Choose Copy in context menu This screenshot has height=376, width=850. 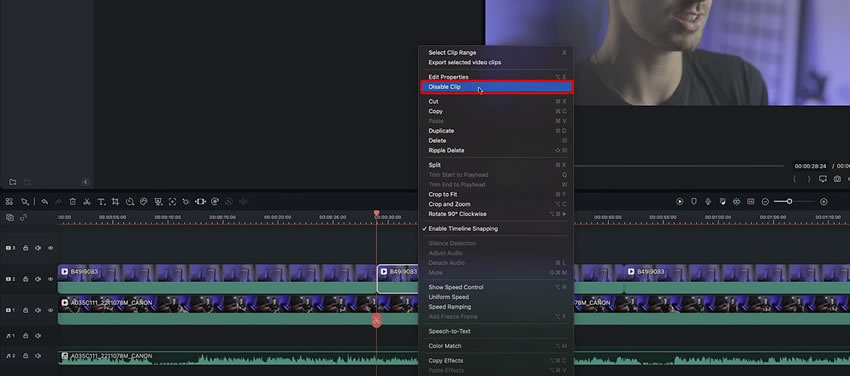pos(496,111)
